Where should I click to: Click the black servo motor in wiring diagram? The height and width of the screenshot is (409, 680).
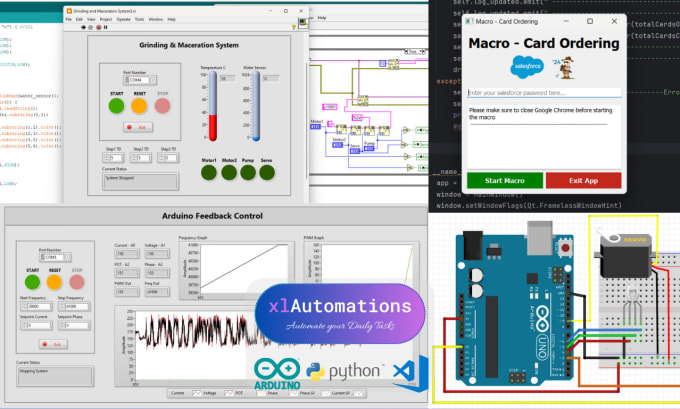tap(626, 255)
